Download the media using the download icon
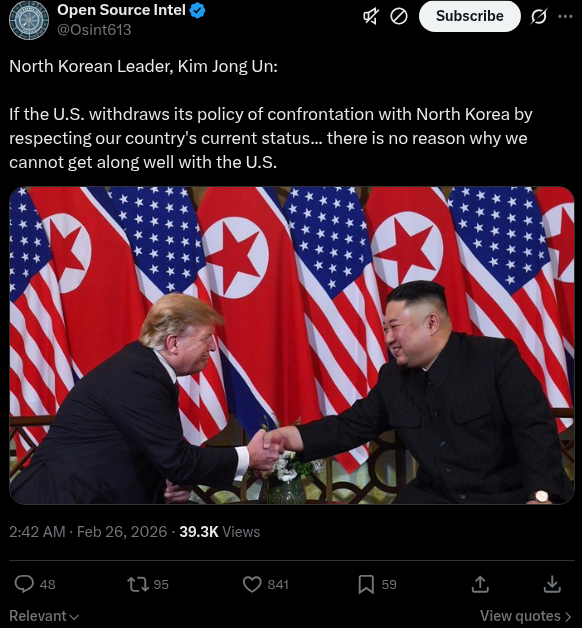 552,584
